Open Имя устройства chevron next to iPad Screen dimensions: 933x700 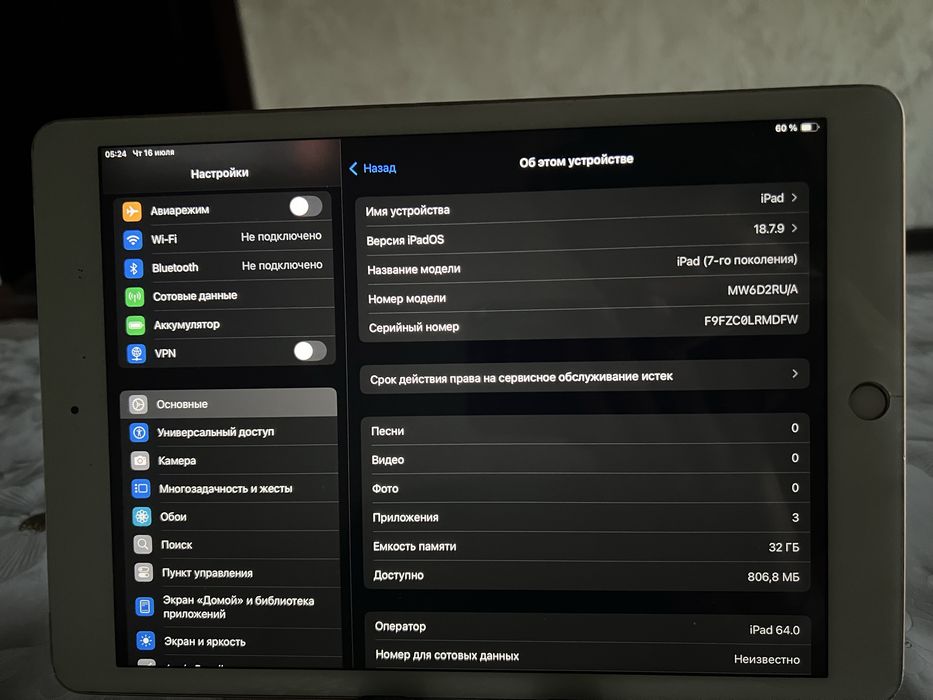(794, 197)
